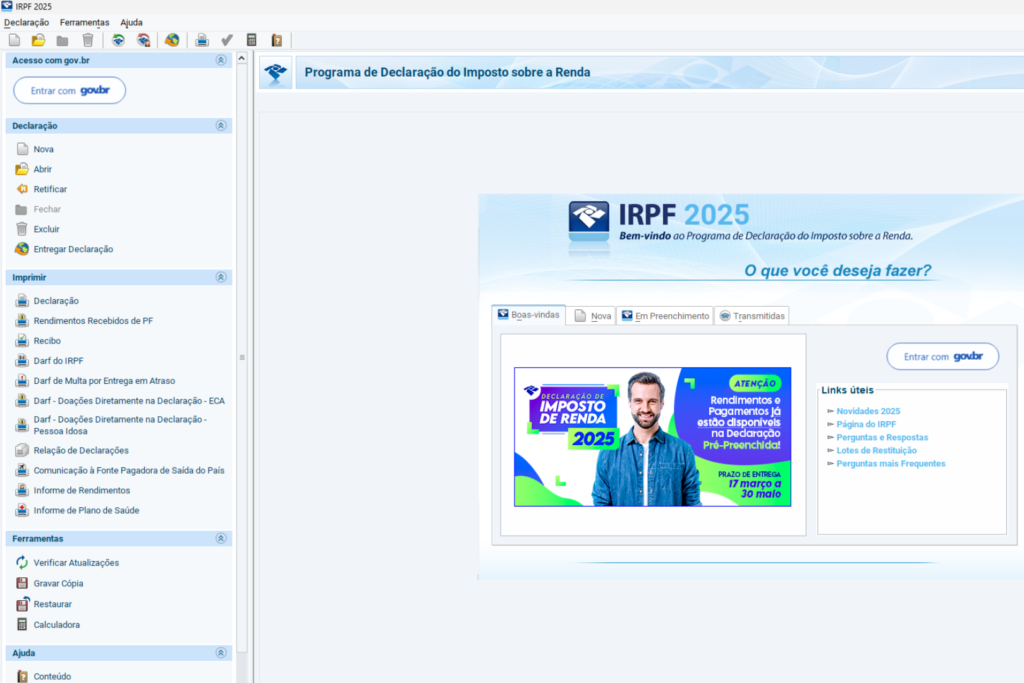Click the help book toolbar icon
Screen dimensions: 1024x683
[277, 40]
